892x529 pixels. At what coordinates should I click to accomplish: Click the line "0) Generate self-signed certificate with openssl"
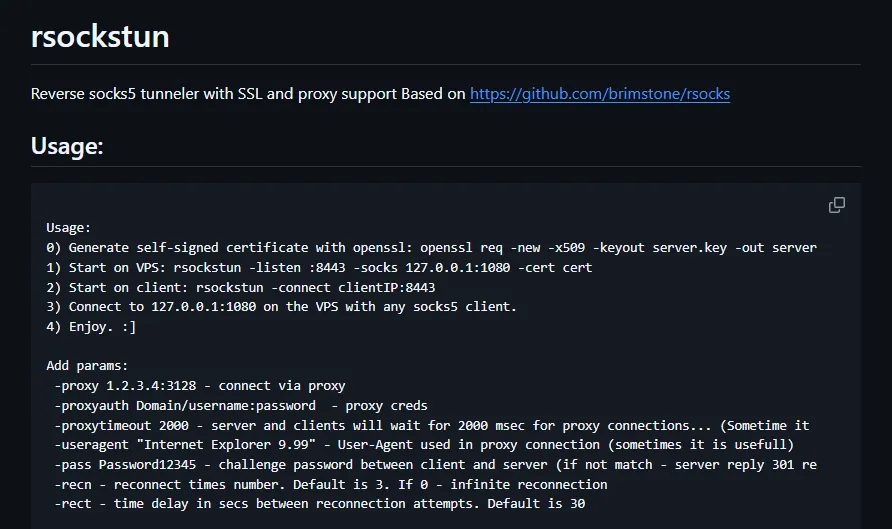431,247
